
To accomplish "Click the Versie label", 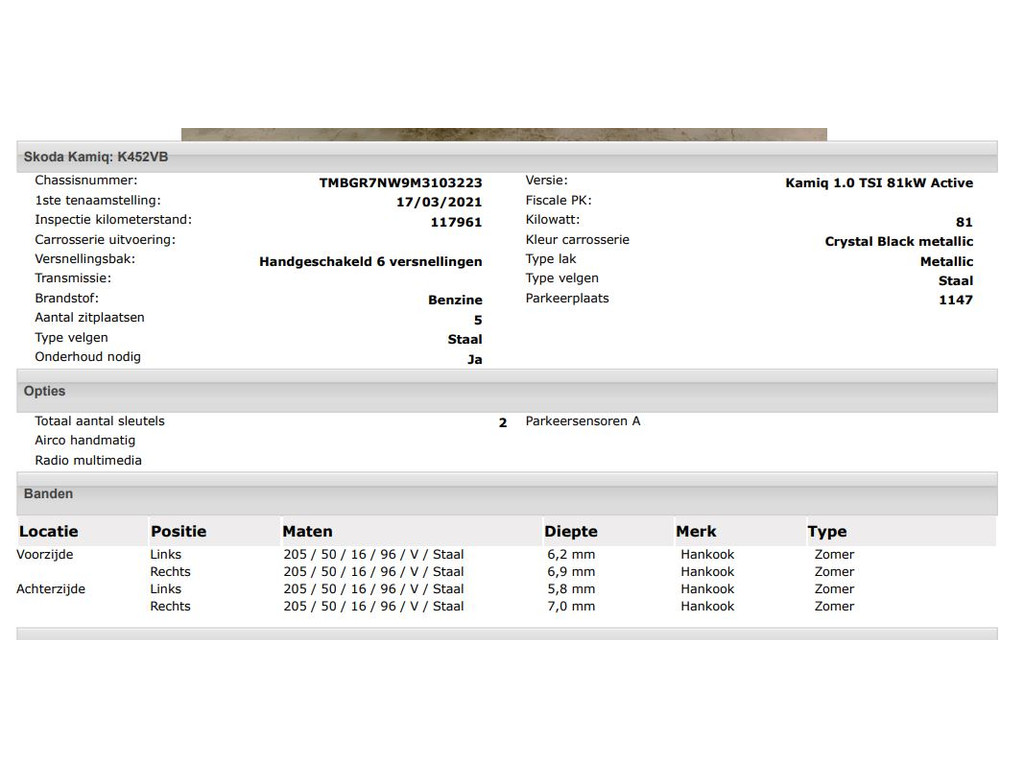I will point(547,180).
